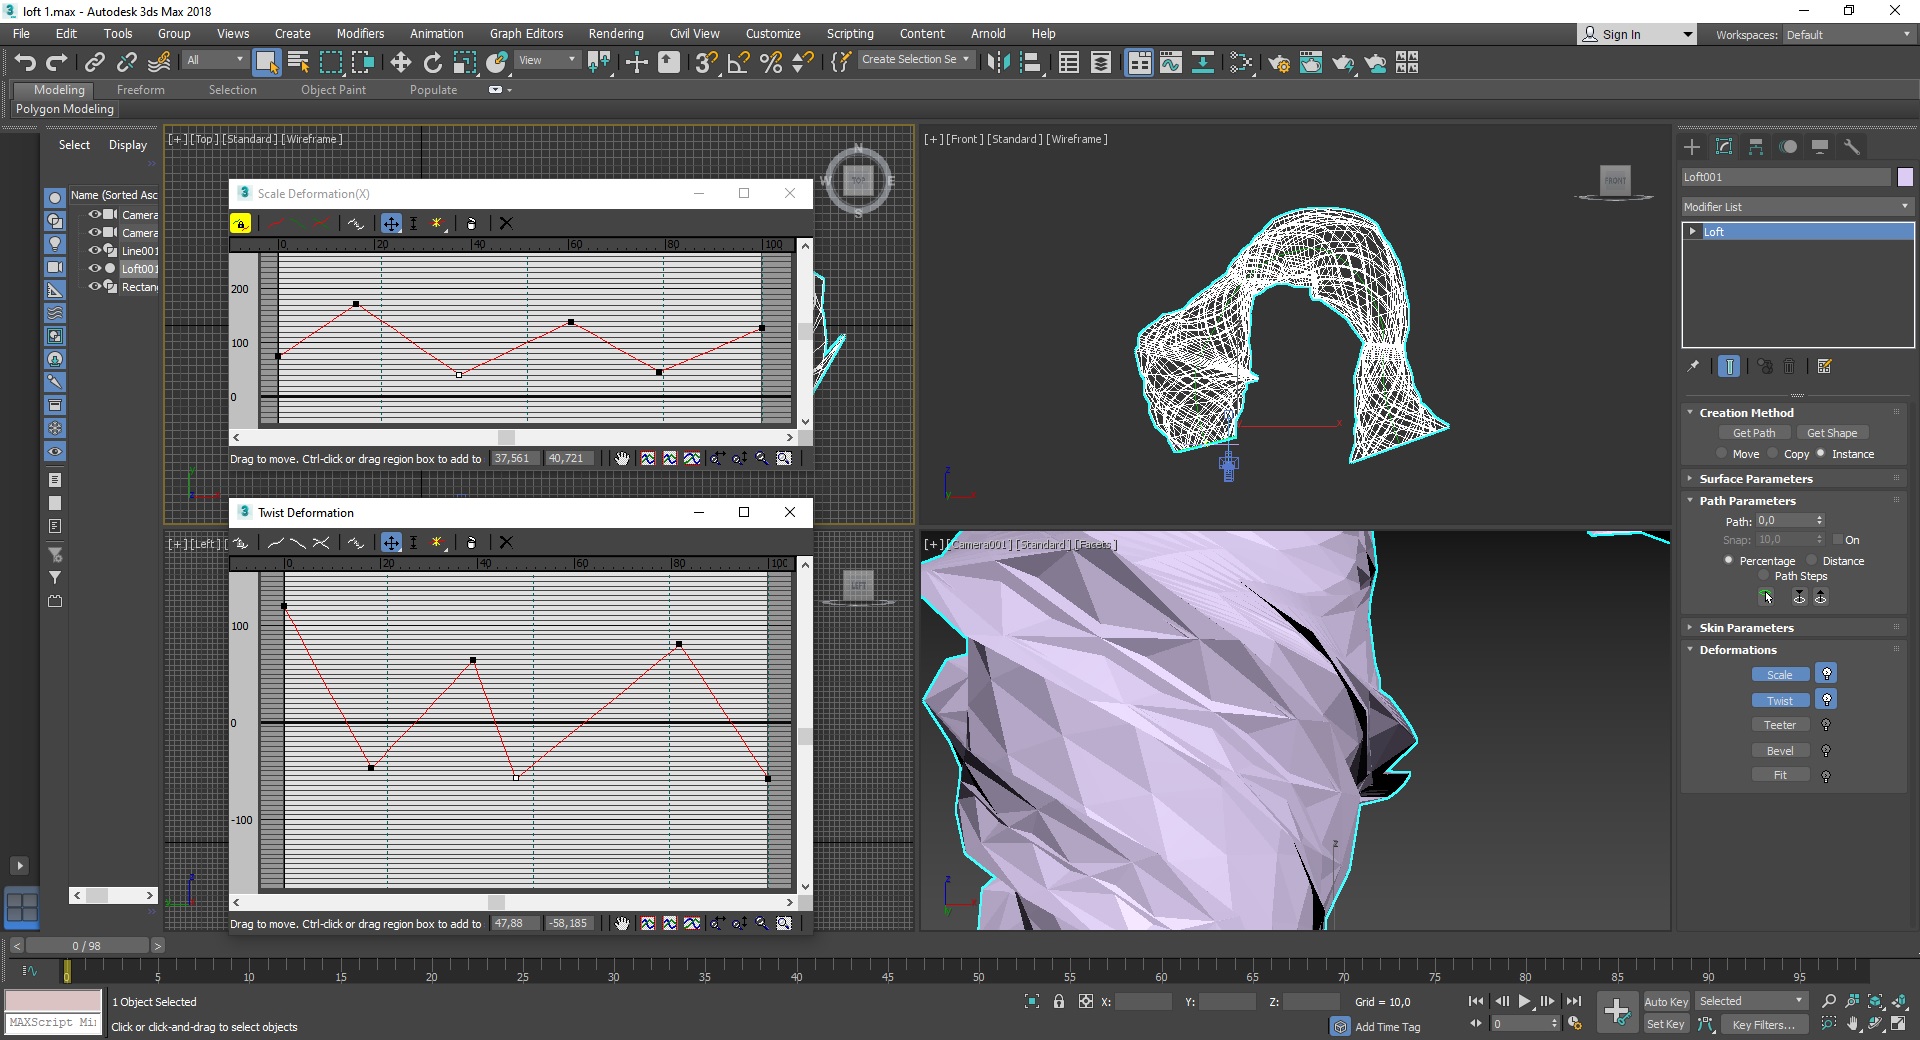This screenshot has height=1040, width=1920.
Task: Toggle Percent Snap icon
Action: [x=771, y=63]
